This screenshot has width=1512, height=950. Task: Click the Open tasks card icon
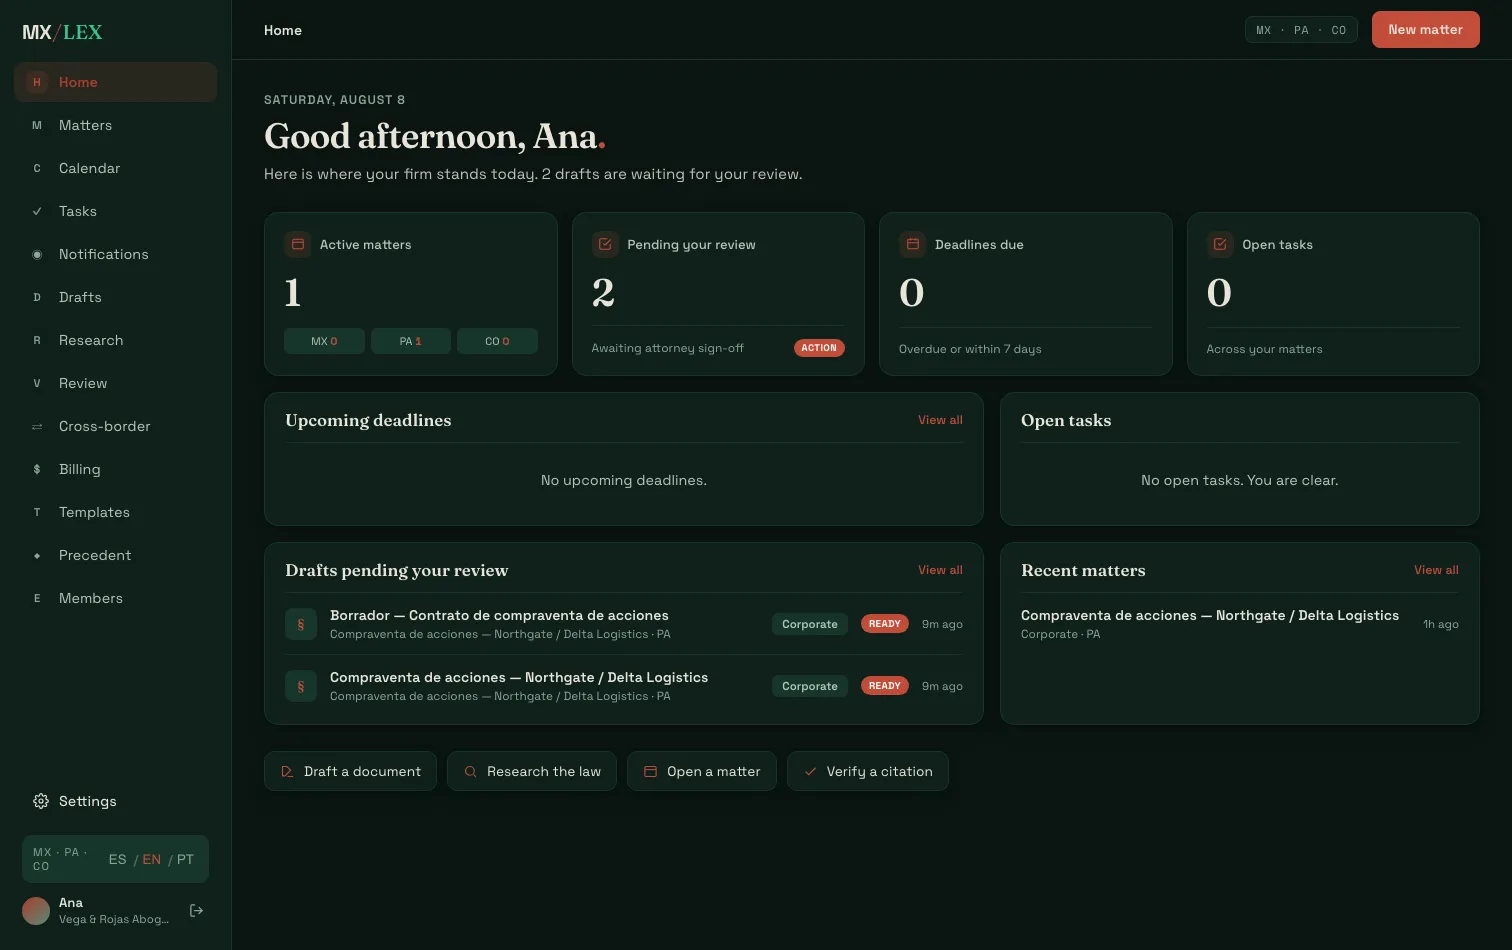point(1220,244)
